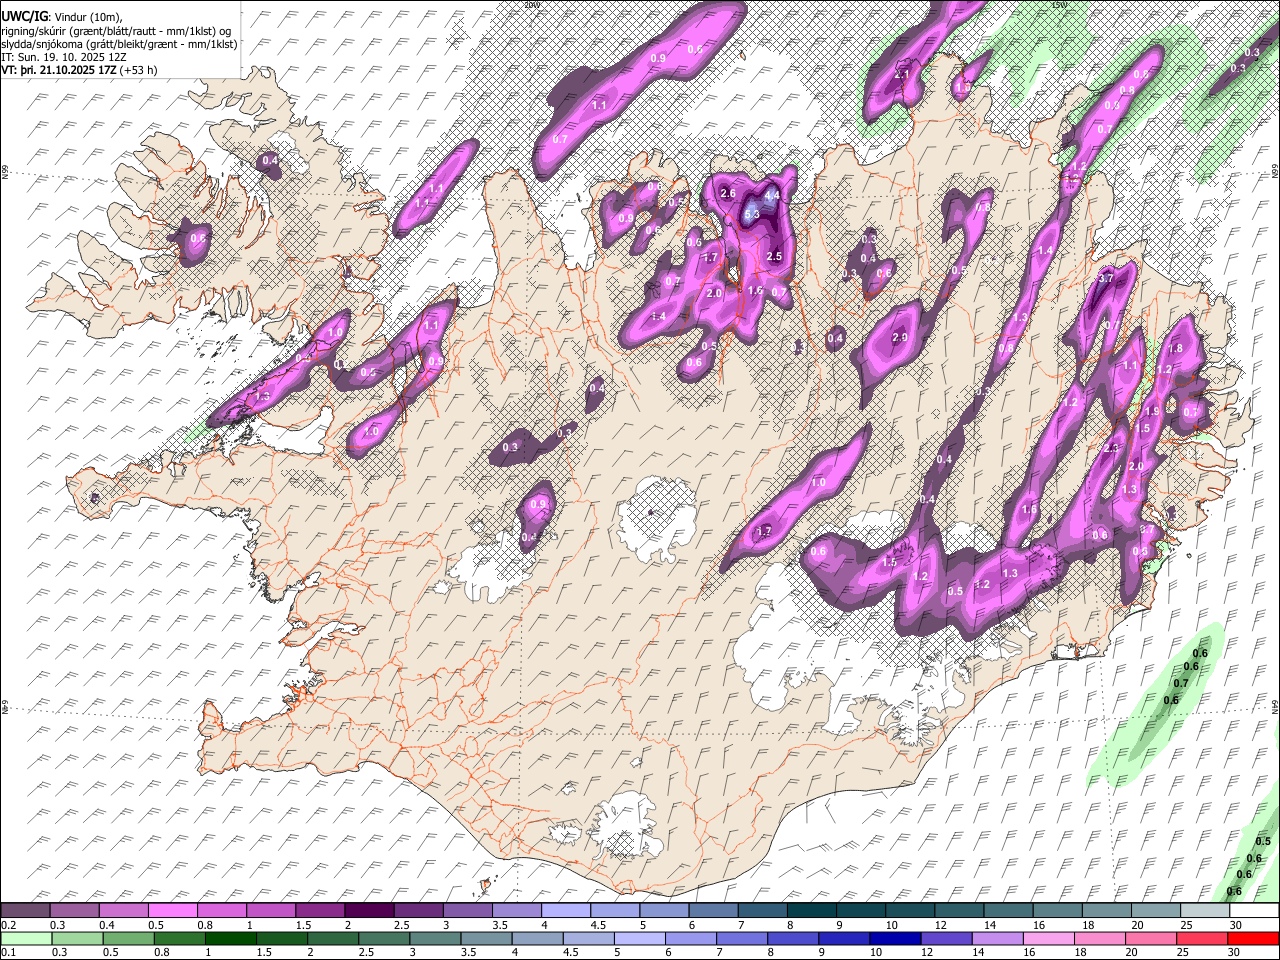This screenshot has height=960, width=1280.
Task: Select the palest green first swatch in lower legend
Action: (x=26, y=939)
